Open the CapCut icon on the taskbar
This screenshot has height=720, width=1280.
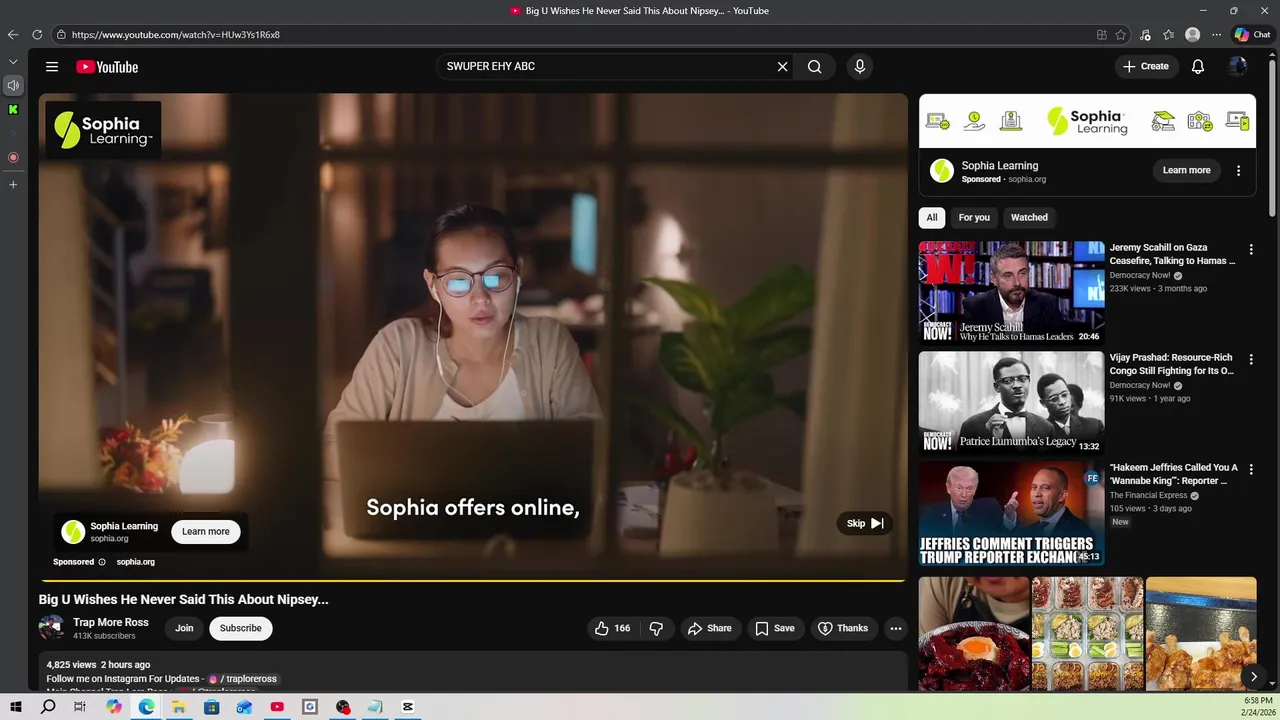[x=408, y=707]
